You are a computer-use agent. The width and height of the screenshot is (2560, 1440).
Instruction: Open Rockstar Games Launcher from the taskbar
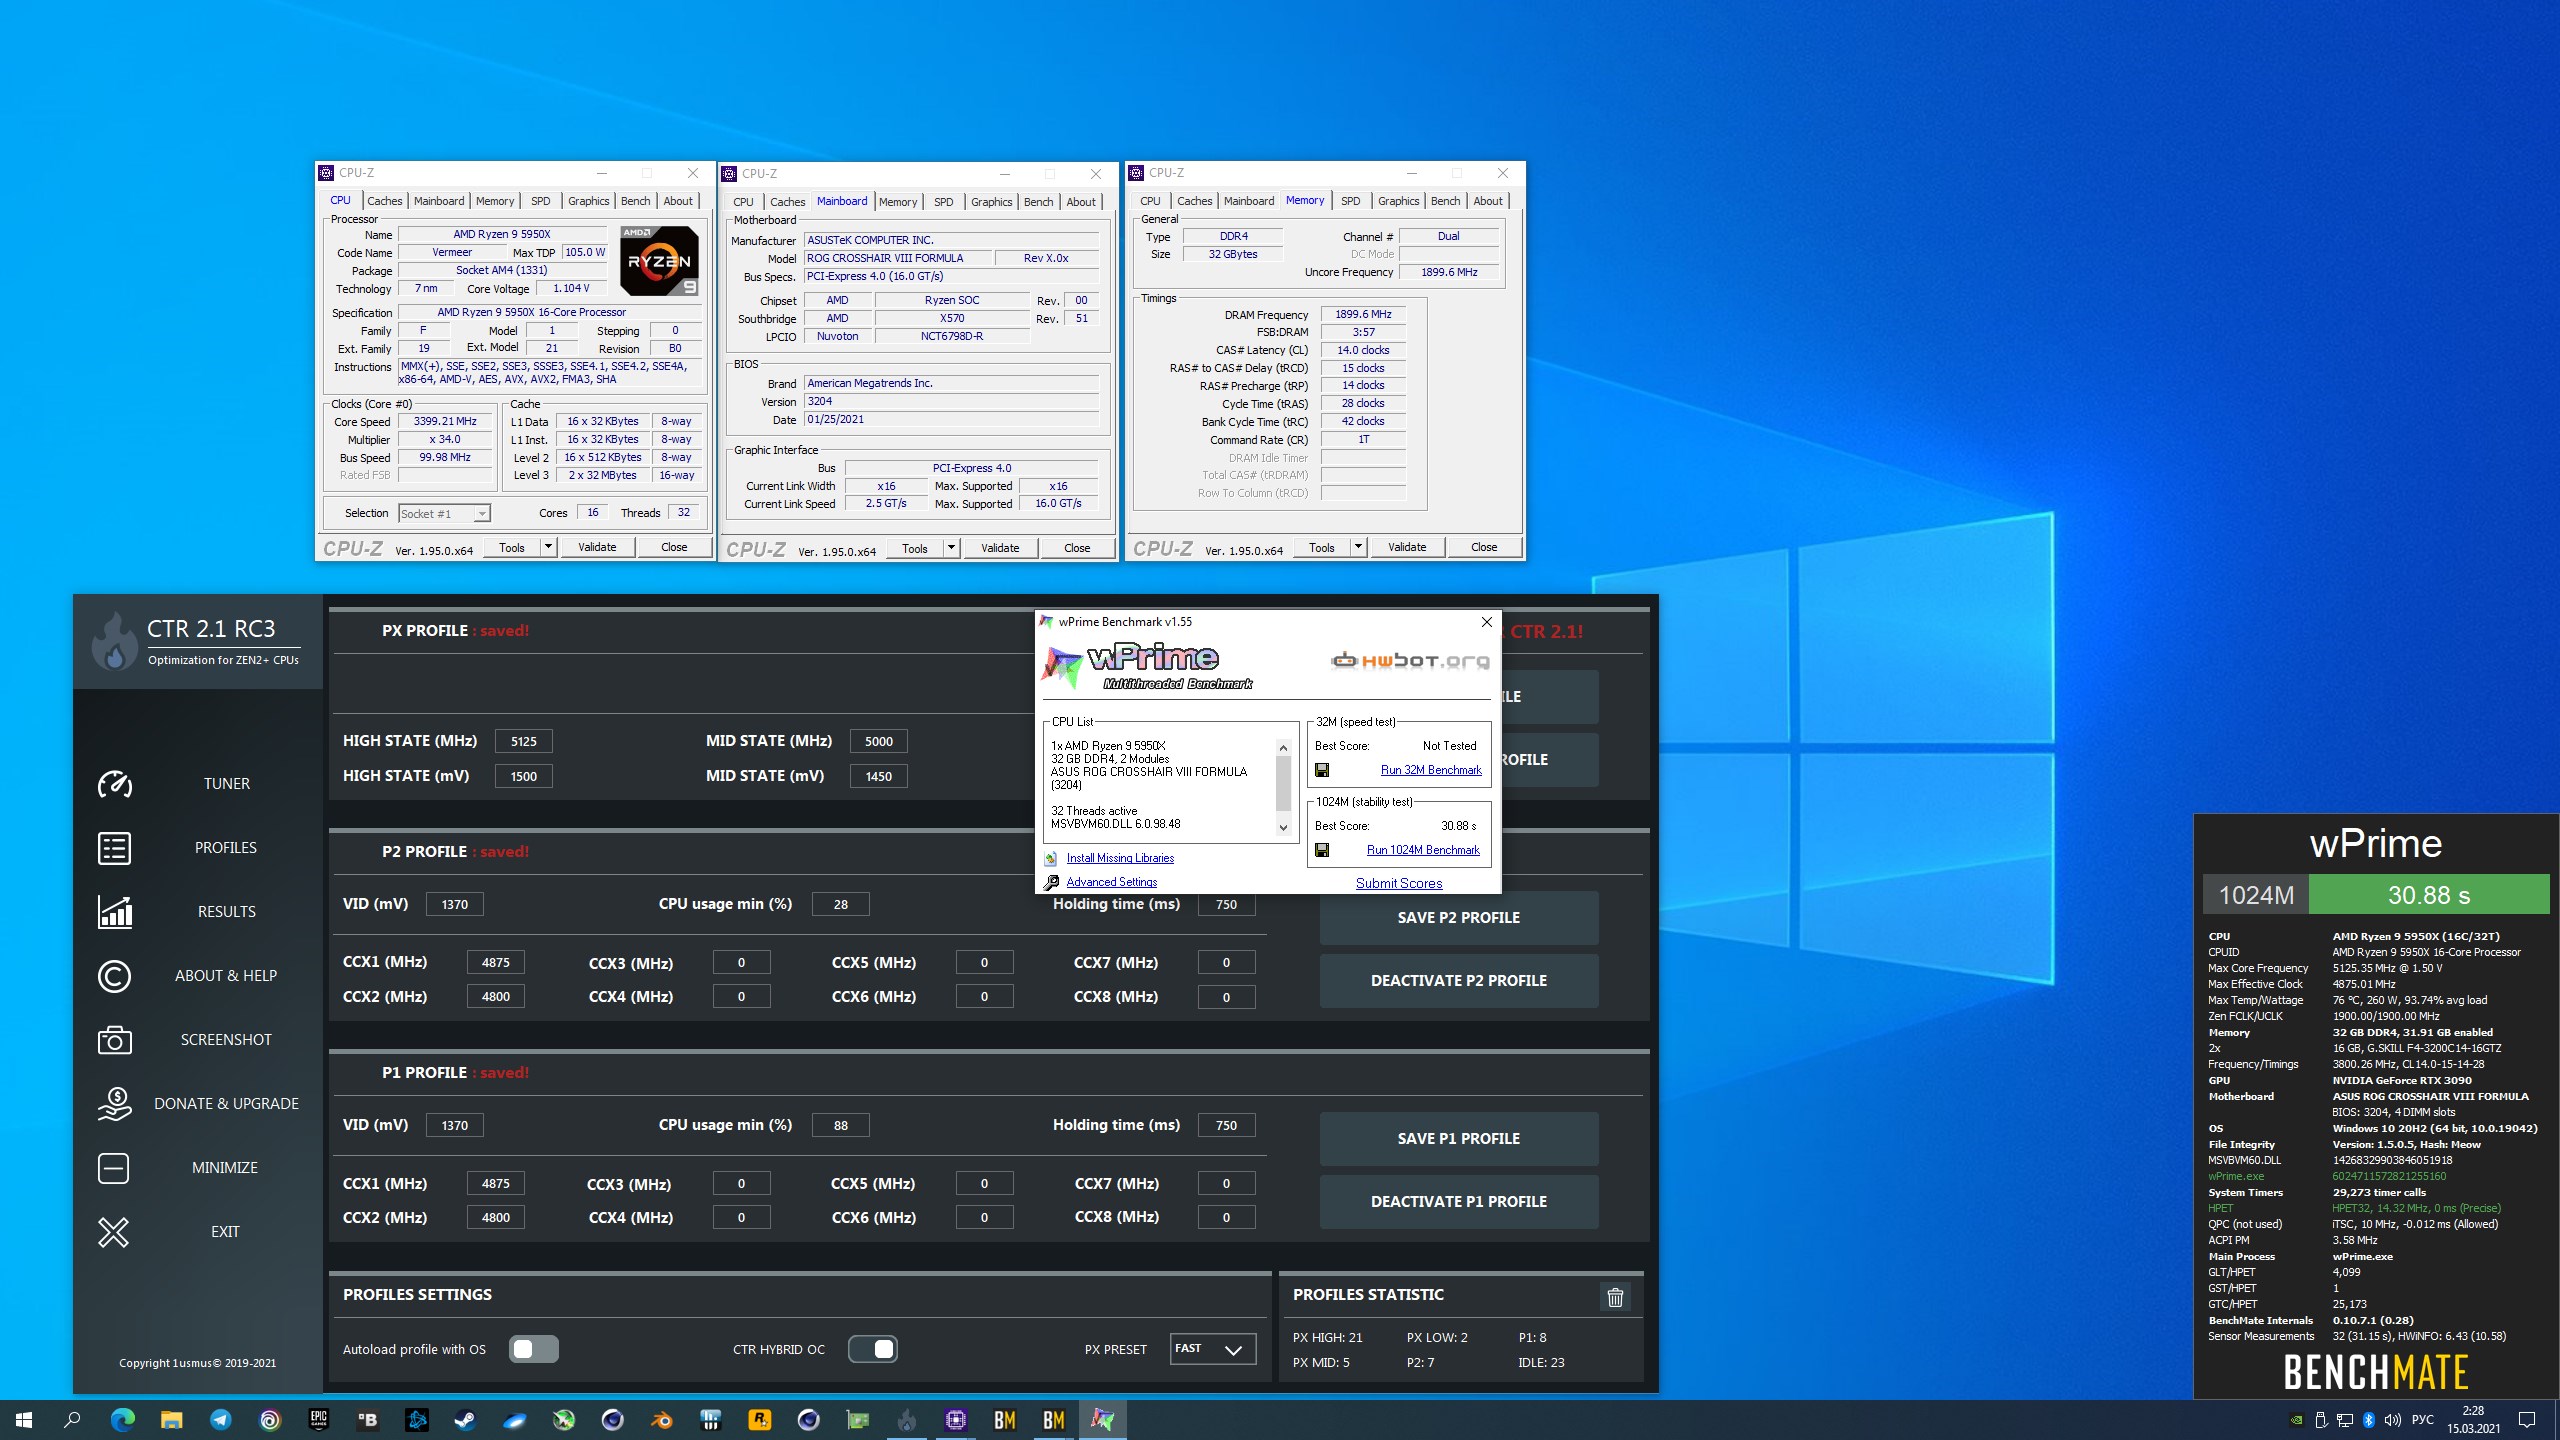(760, 1419)
